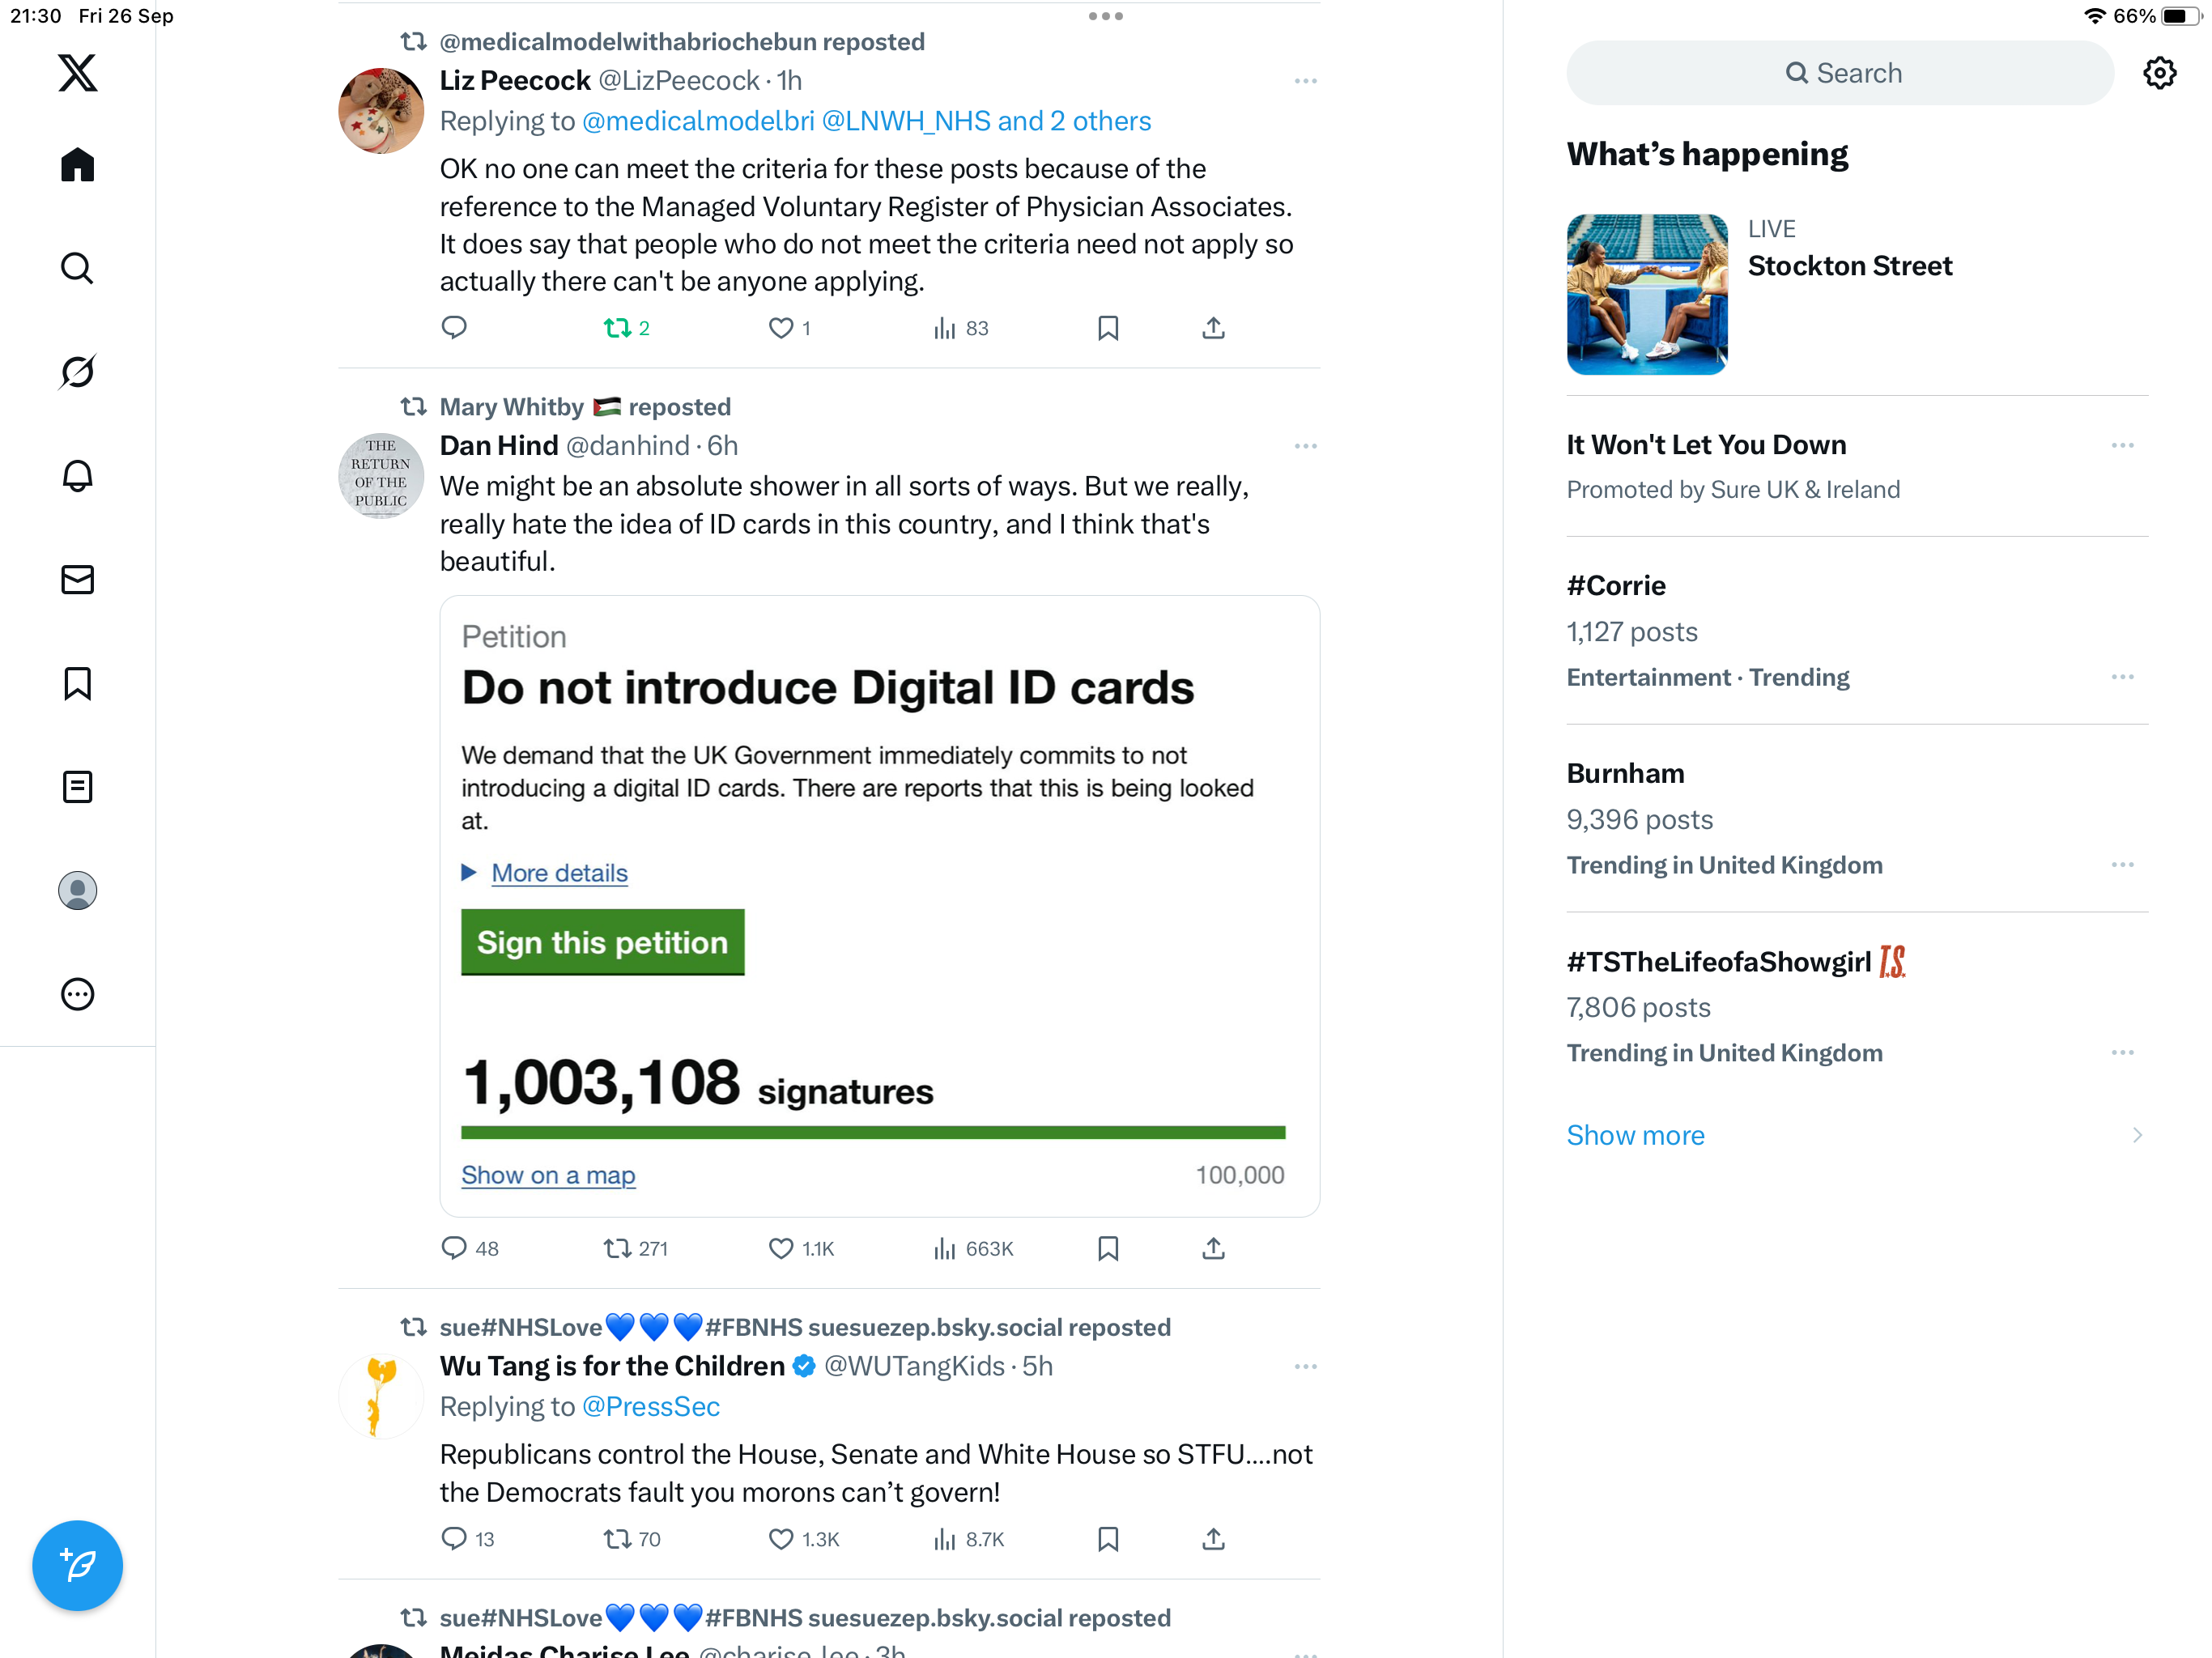Open the settings gear beside search
Viewport: 2212px width, 1658px height.
pyautogui.click(x=2159, y=73)
